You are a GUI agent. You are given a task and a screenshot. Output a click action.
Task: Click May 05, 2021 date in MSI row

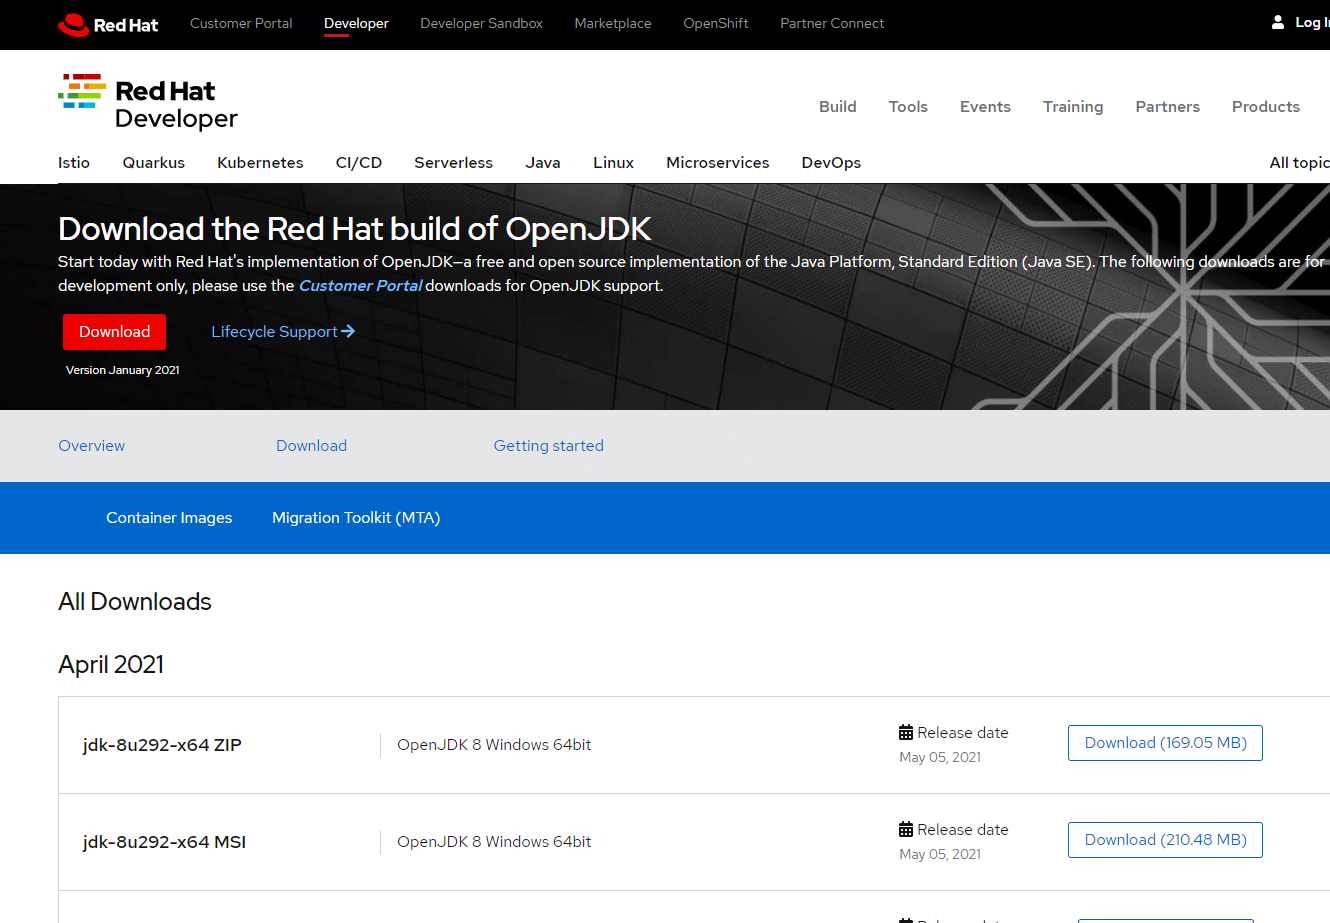940,854
